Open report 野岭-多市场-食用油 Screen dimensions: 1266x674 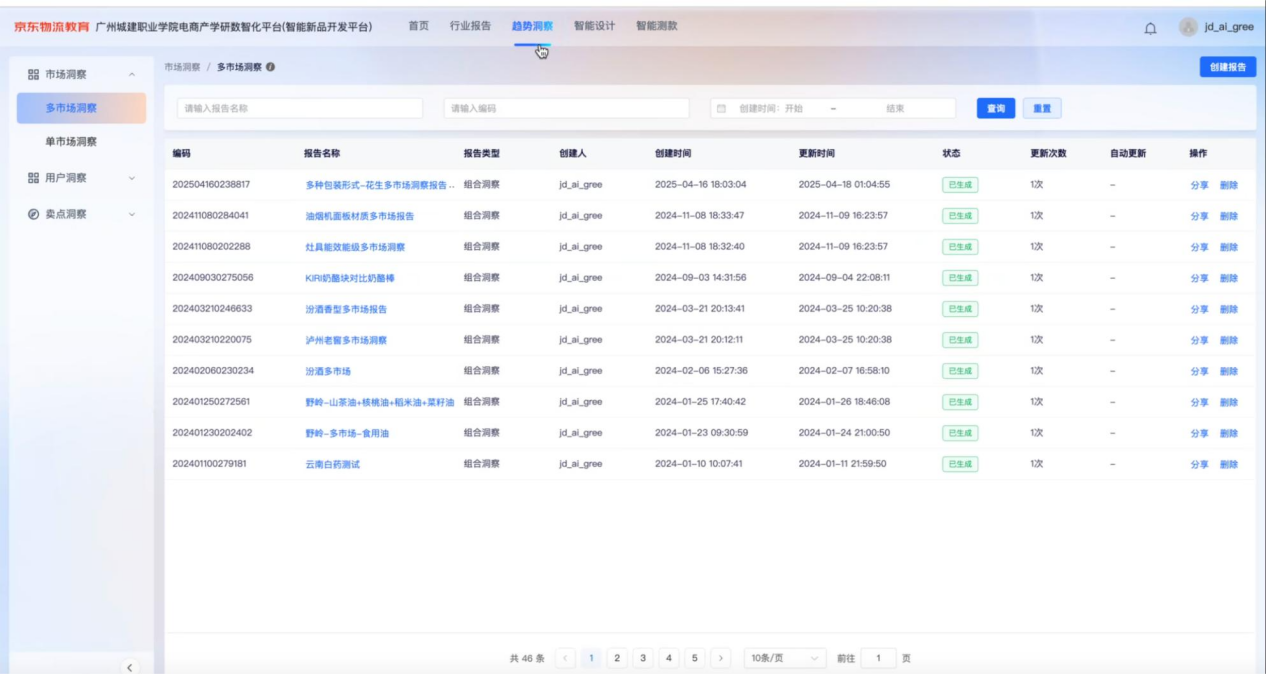(347, 433)
